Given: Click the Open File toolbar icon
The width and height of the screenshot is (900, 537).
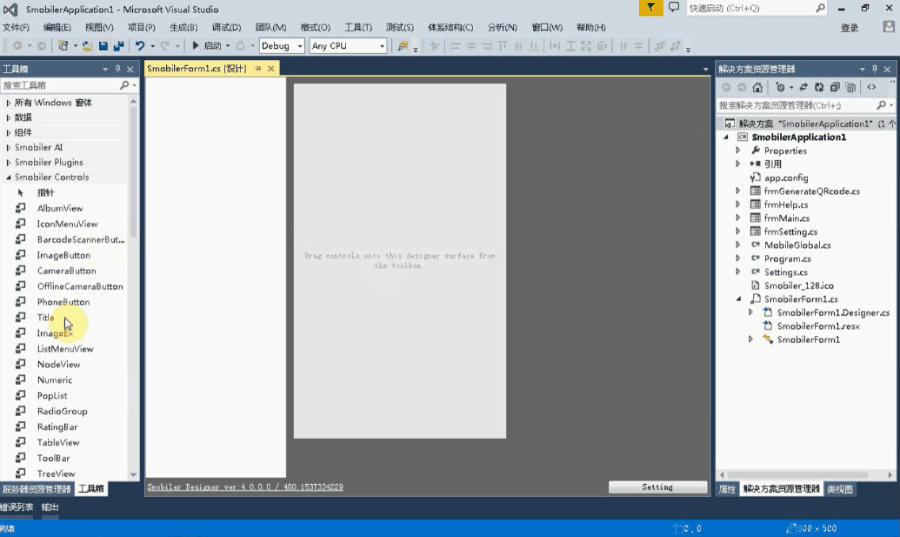Looking at the screenshot, I should pos(87,45).
